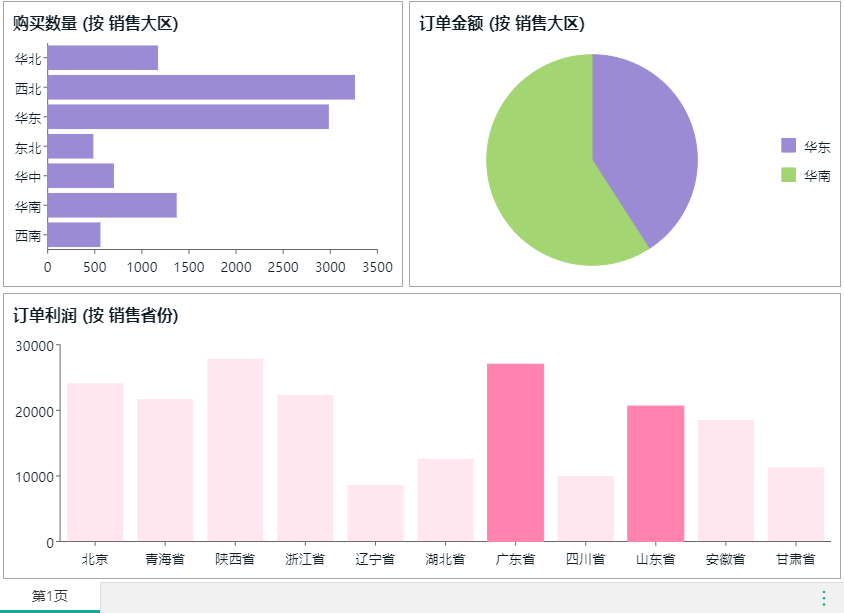The width and height of the screenshot is (844, 613).
Task: Open the vertical three-dot menu at bottom right
Action: (x=823, y=598)
